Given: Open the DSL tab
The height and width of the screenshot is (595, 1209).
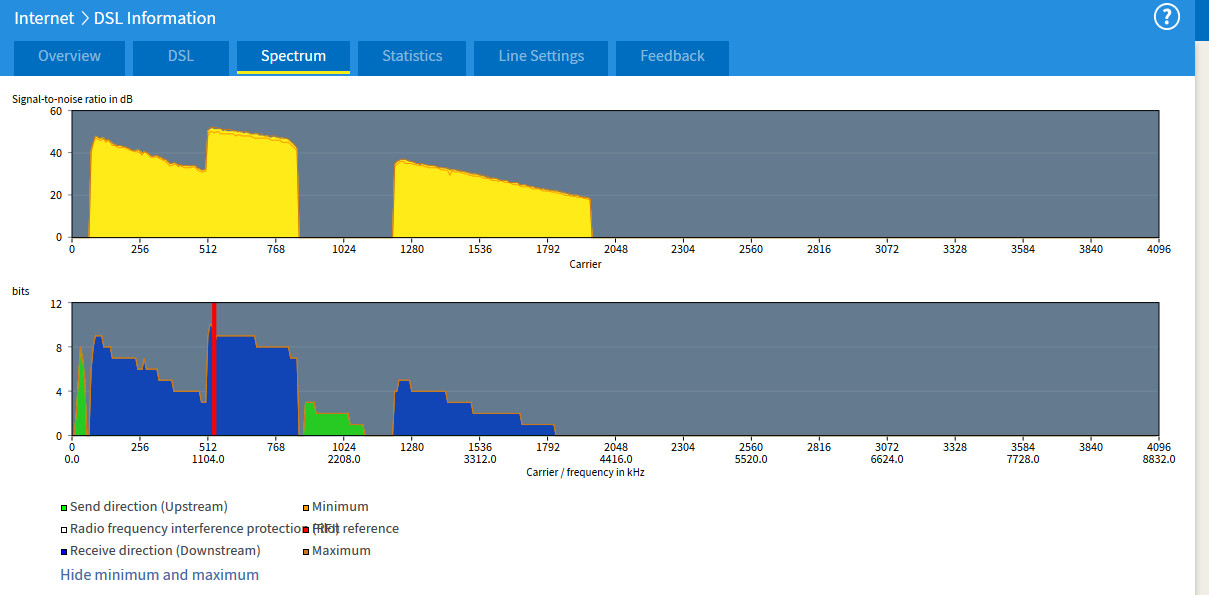Looking at the screenshot, I should [180, 56].
